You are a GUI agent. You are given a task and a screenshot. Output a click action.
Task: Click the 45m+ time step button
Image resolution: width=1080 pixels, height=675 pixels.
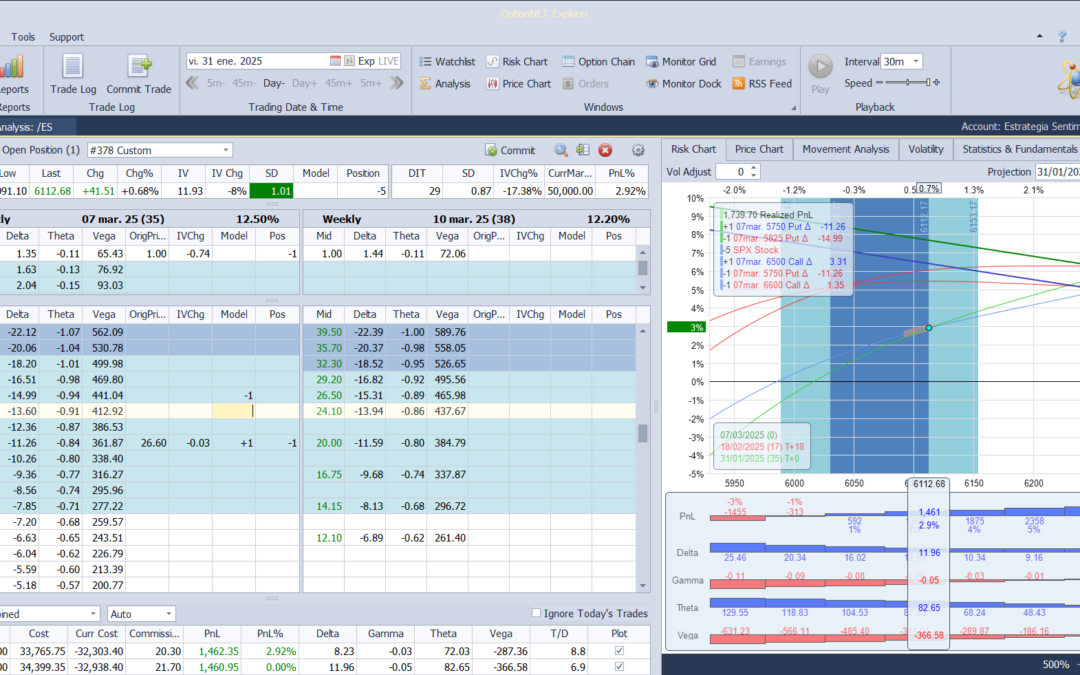(338, 83)
